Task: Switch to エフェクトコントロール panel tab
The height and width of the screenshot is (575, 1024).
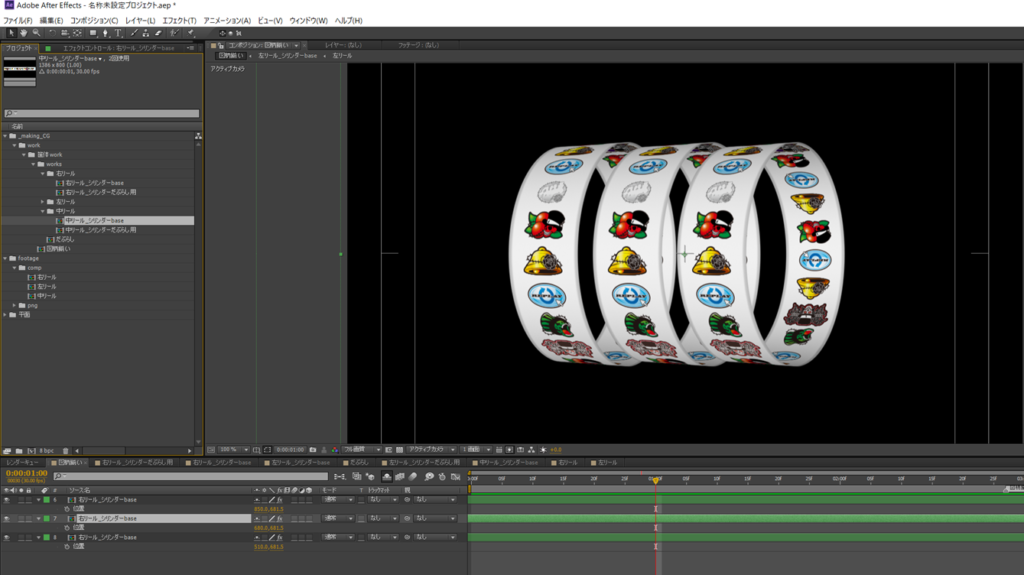Action: (x=118, y=48)
